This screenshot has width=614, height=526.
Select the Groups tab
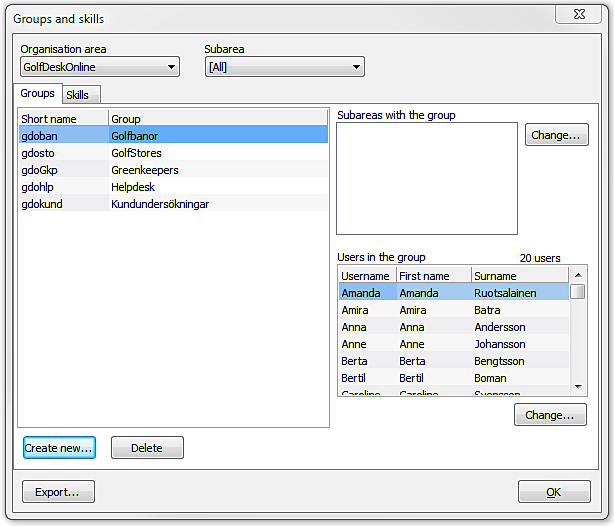point(38,94)
